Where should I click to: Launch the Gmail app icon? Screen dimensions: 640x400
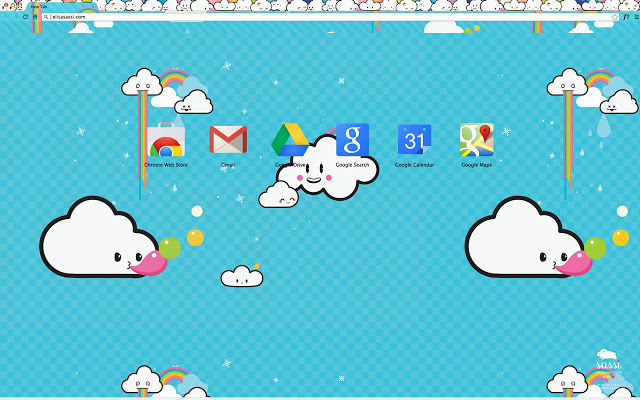(228, 140)
